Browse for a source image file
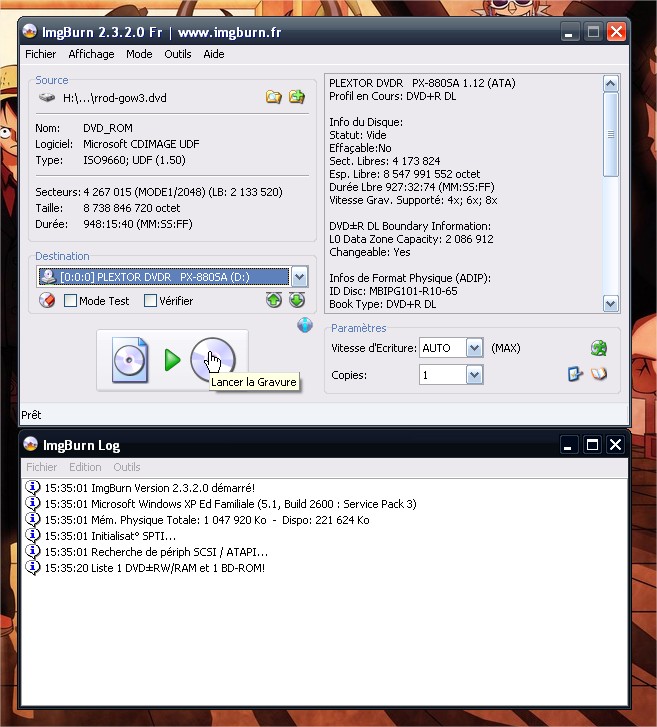 (x=274, y=97)
